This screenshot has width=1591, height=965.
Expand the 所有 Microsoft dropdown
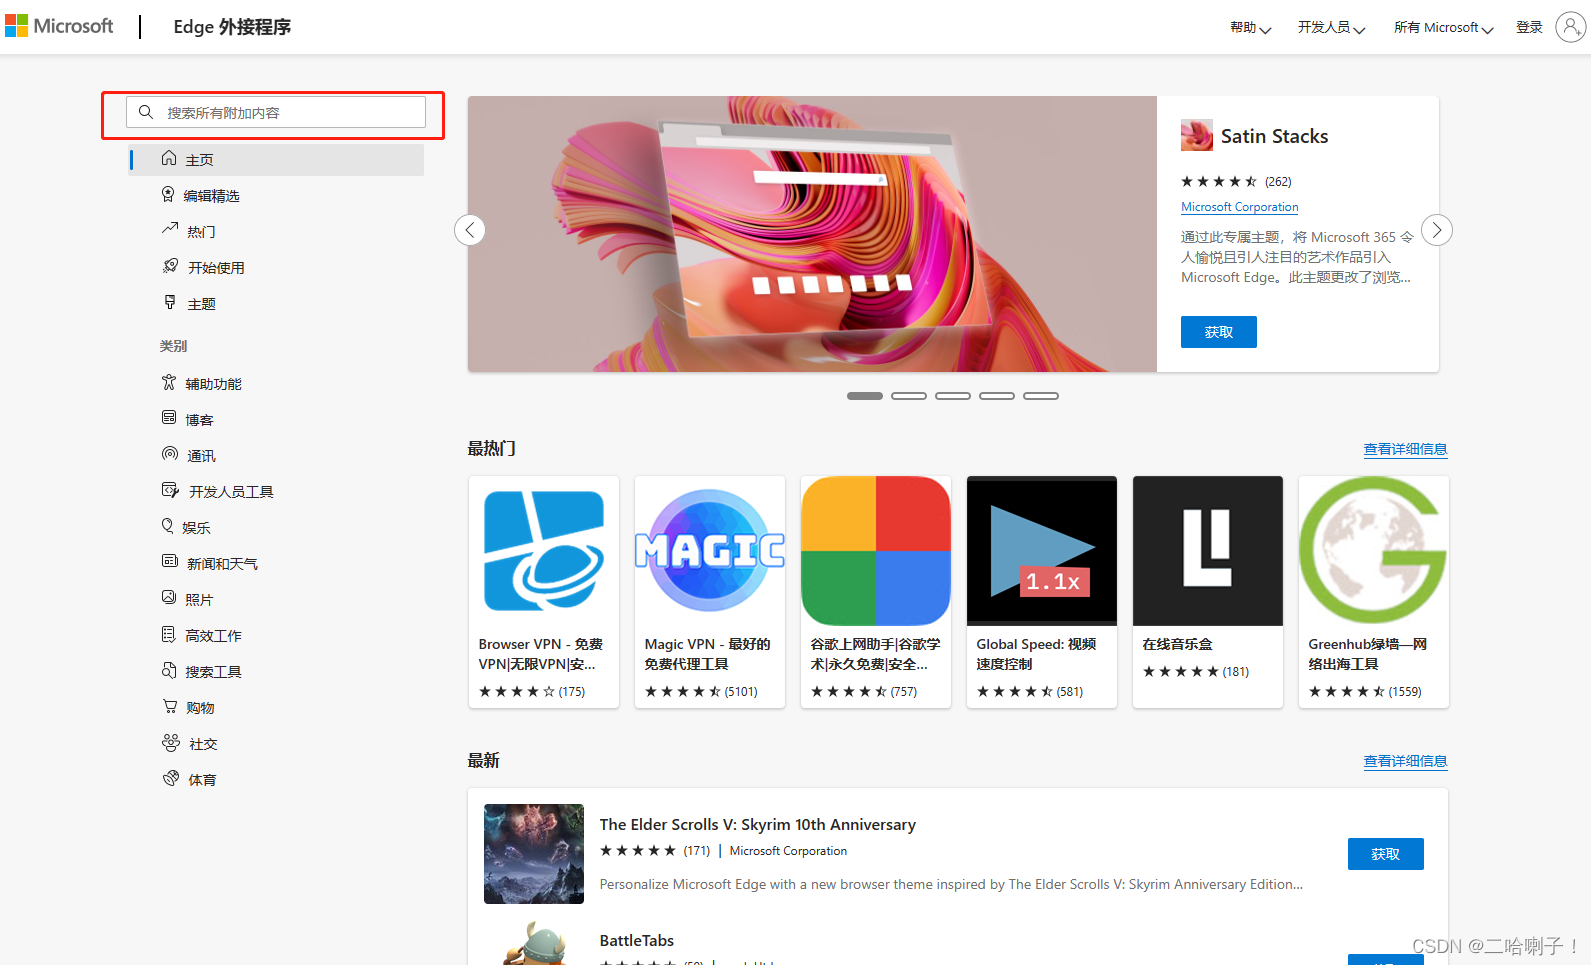click(x=1443, y=28)
